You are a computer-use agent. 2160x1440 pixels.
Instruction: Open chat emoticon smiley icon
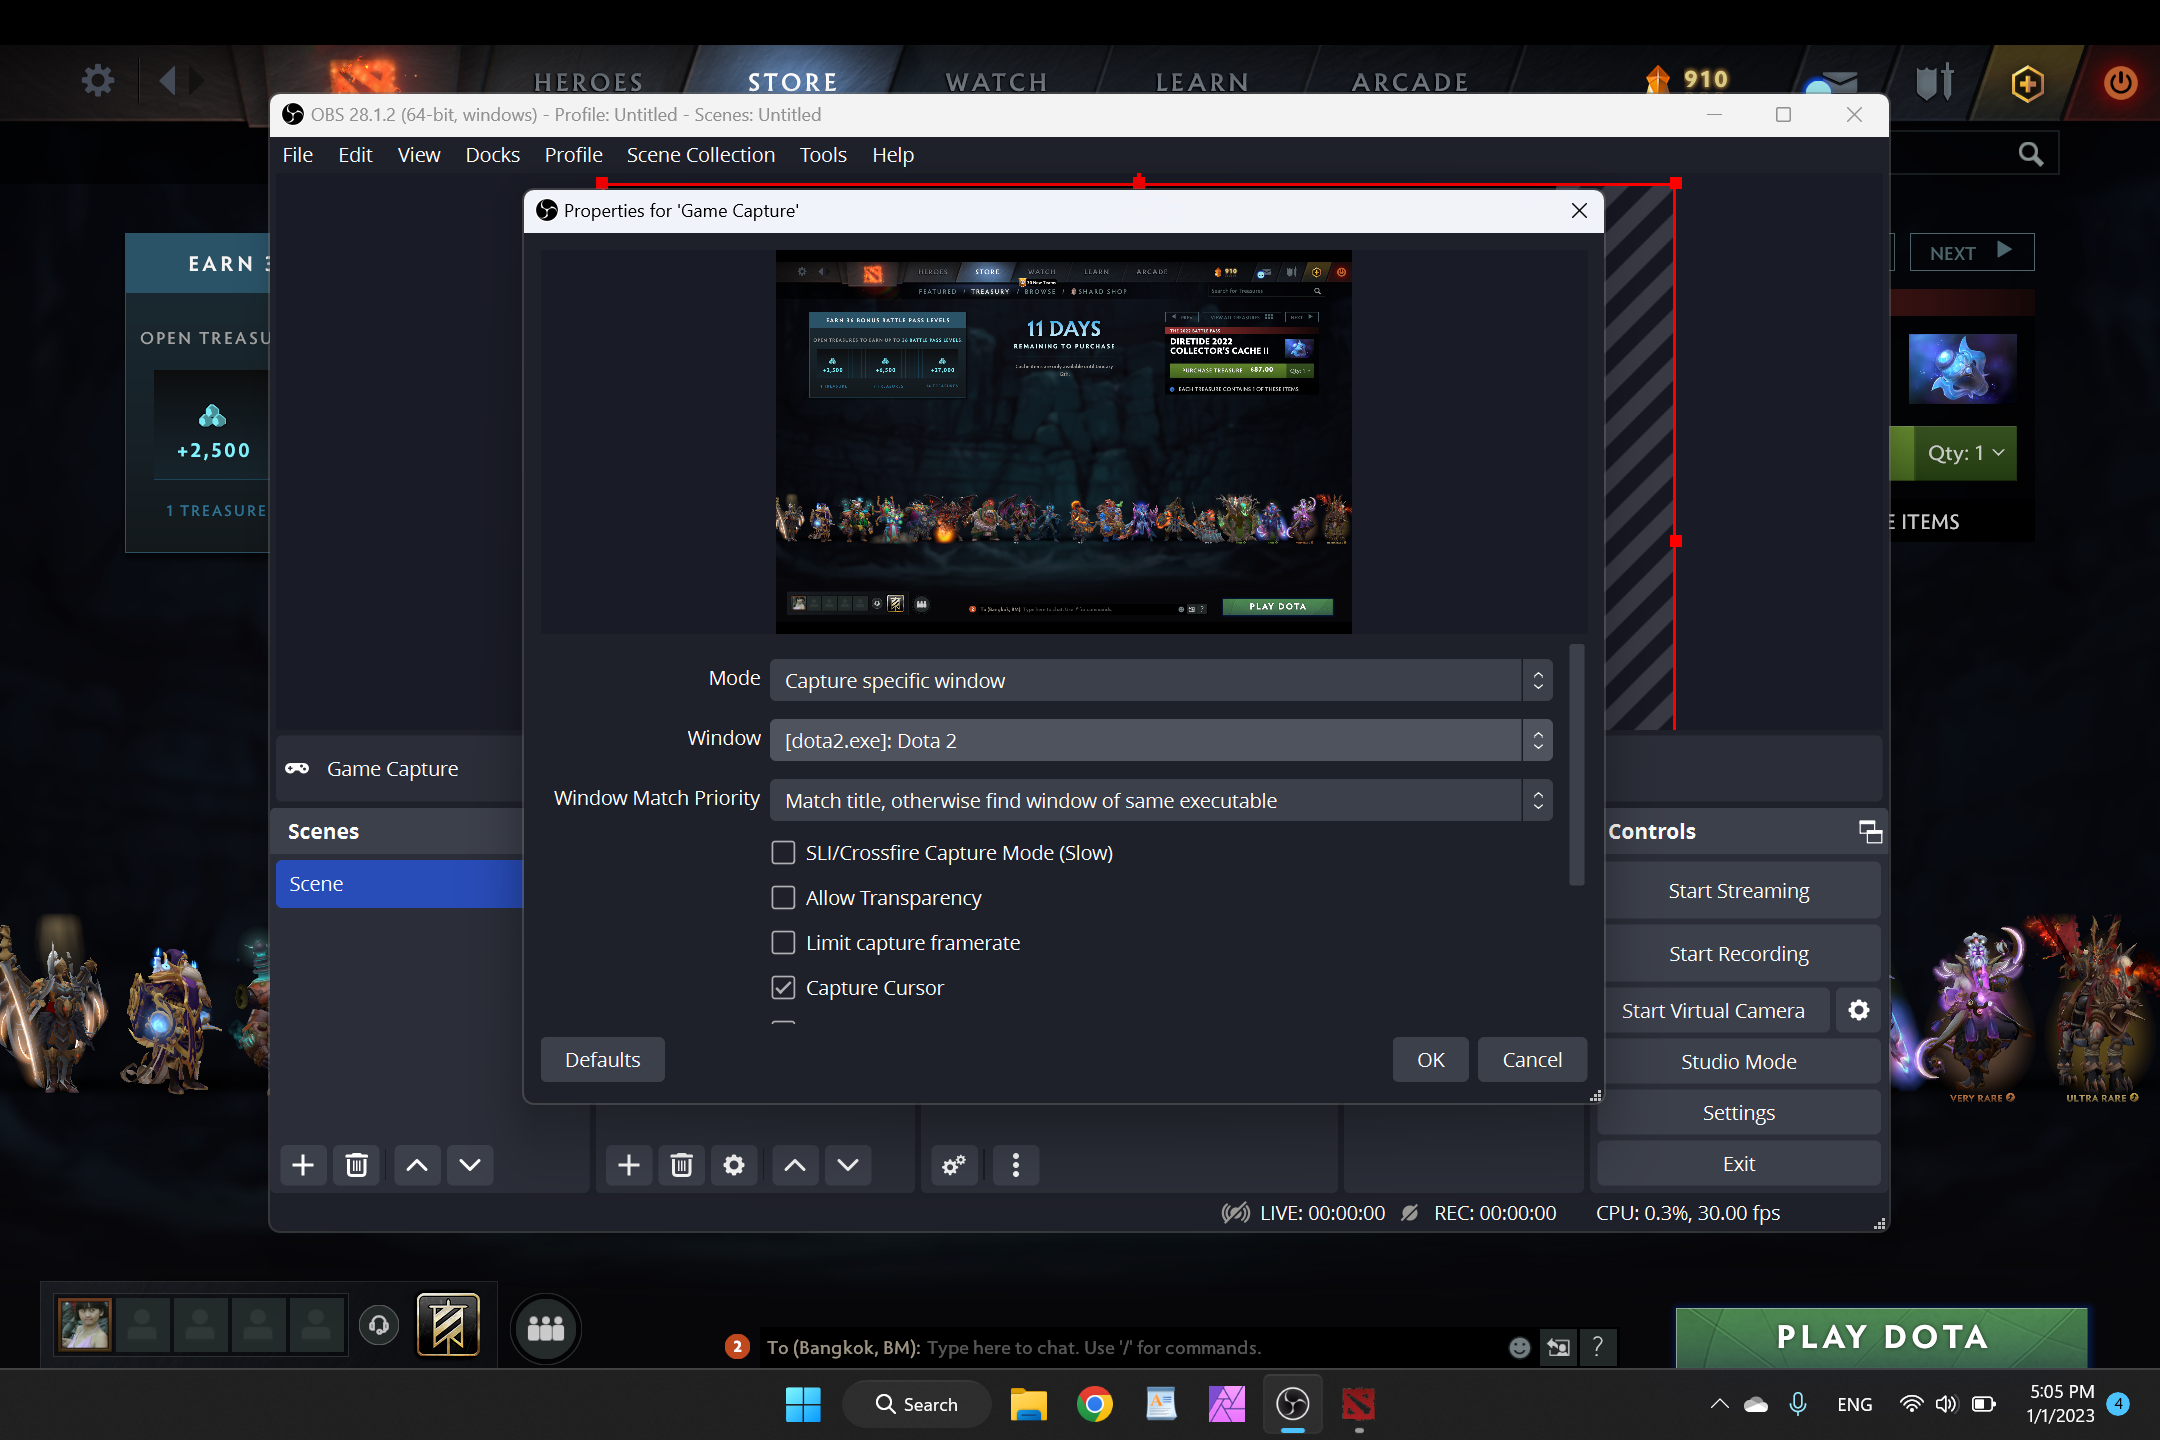pyautogui.click(x=1519, y=1347)
